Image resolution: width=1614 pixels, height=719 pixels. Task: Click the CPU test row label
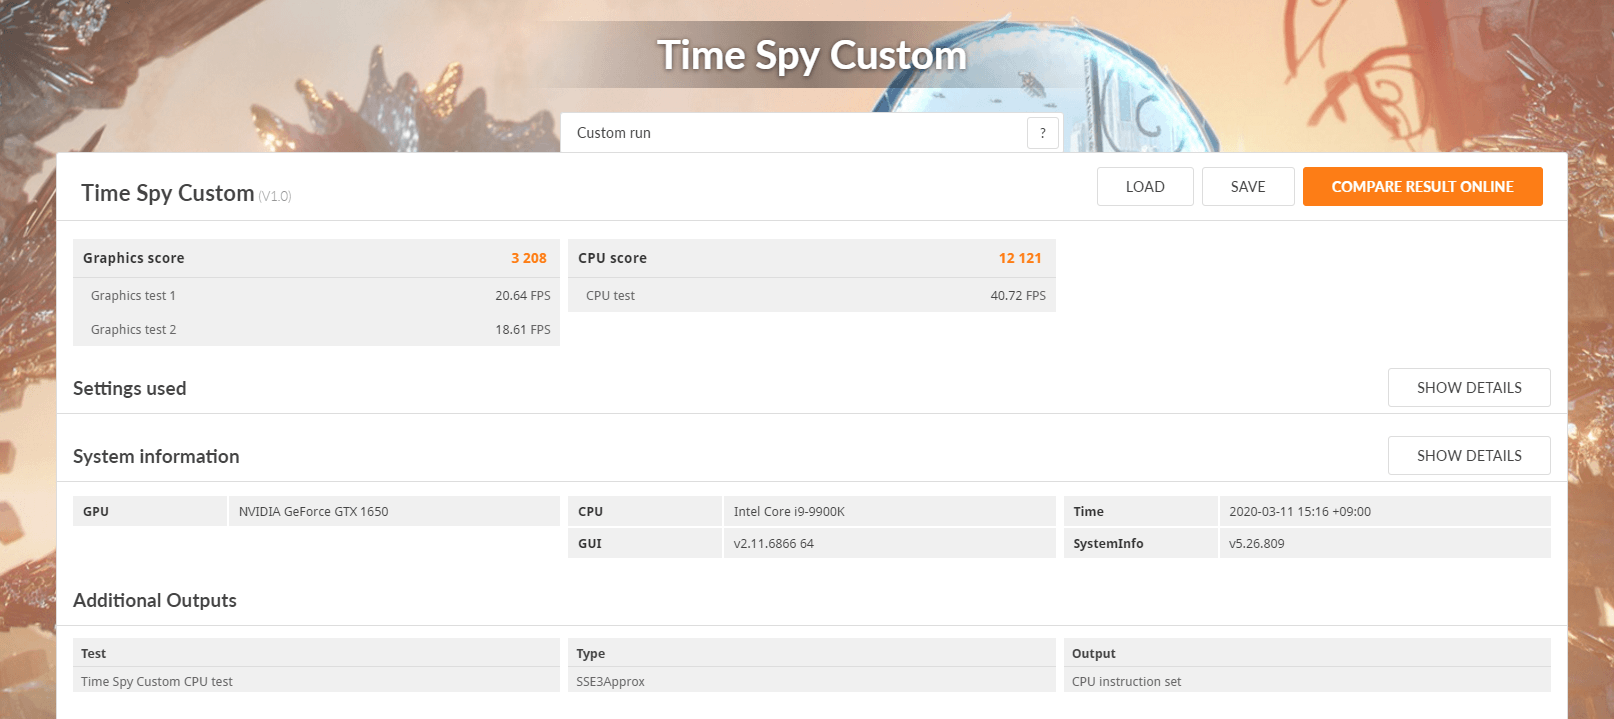[610, 296]
